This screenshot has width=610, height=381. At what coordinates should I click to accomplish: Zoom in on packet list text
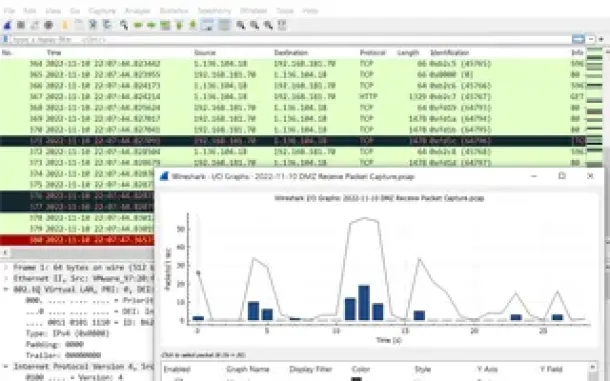240,25
